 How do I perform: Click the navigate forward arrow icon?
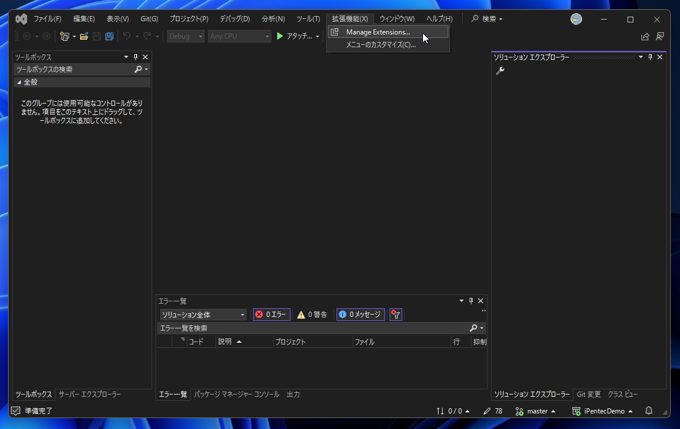tap(46, 36)
